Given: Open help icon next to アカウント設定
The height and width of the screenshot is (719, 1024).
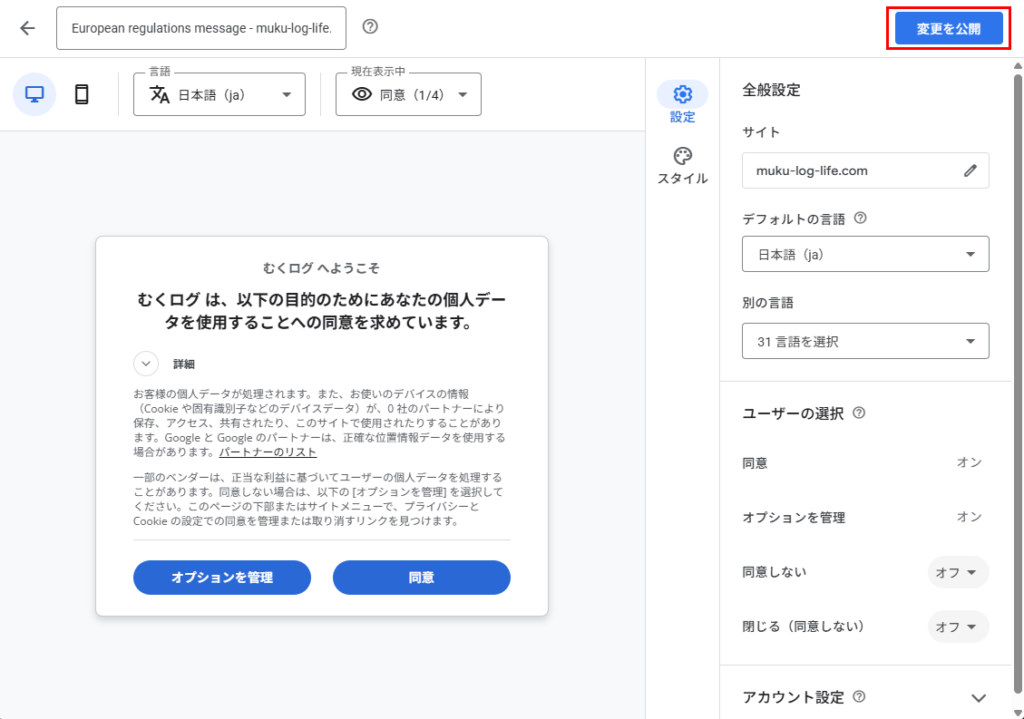Looking at the screenshot, I should point(859,697).
